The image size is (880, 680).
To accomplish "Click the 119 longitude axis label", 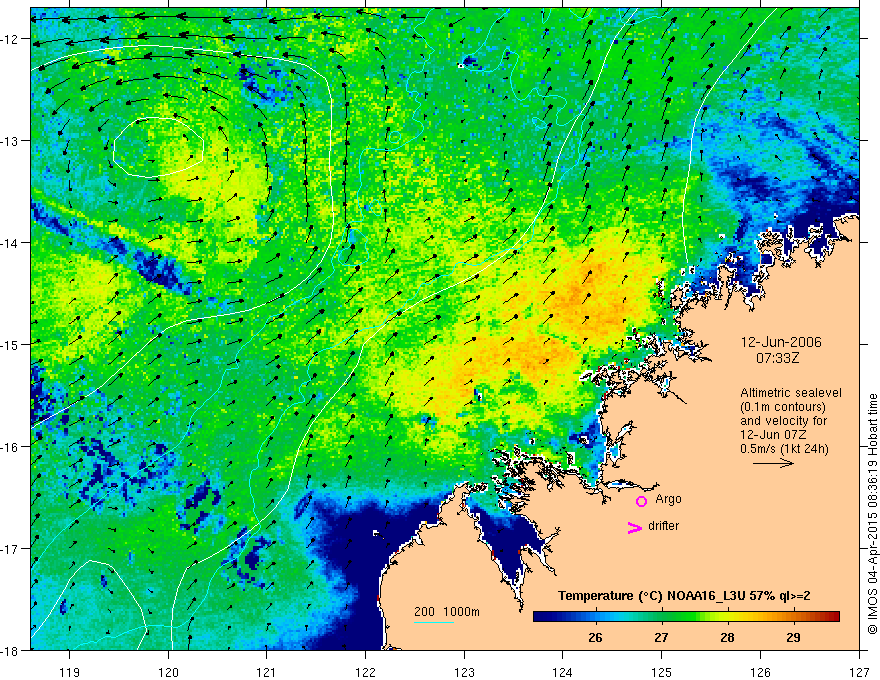I will pos(70,672).
